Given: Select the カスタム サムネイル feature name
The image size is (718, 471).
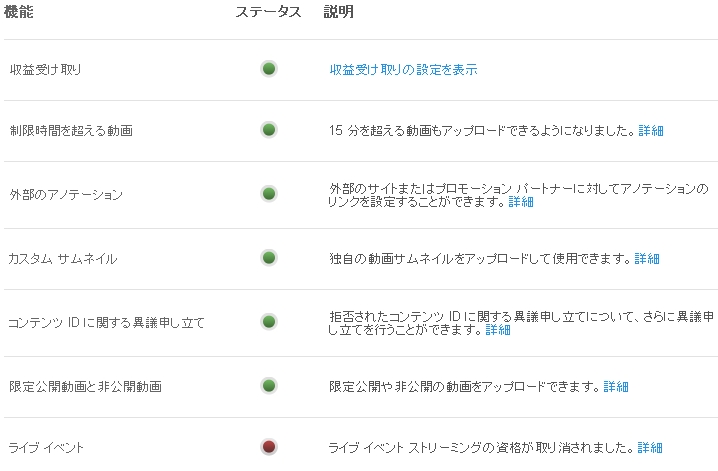Looking at the screenshot, I should click(62, 259).
